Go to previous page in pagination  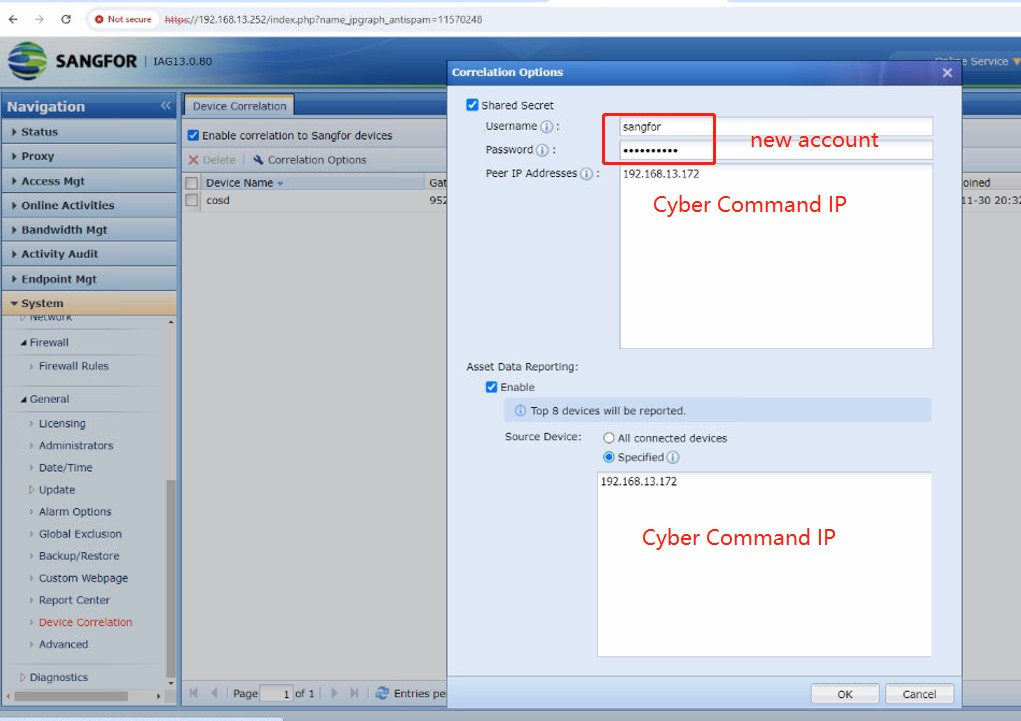[214, 693]
